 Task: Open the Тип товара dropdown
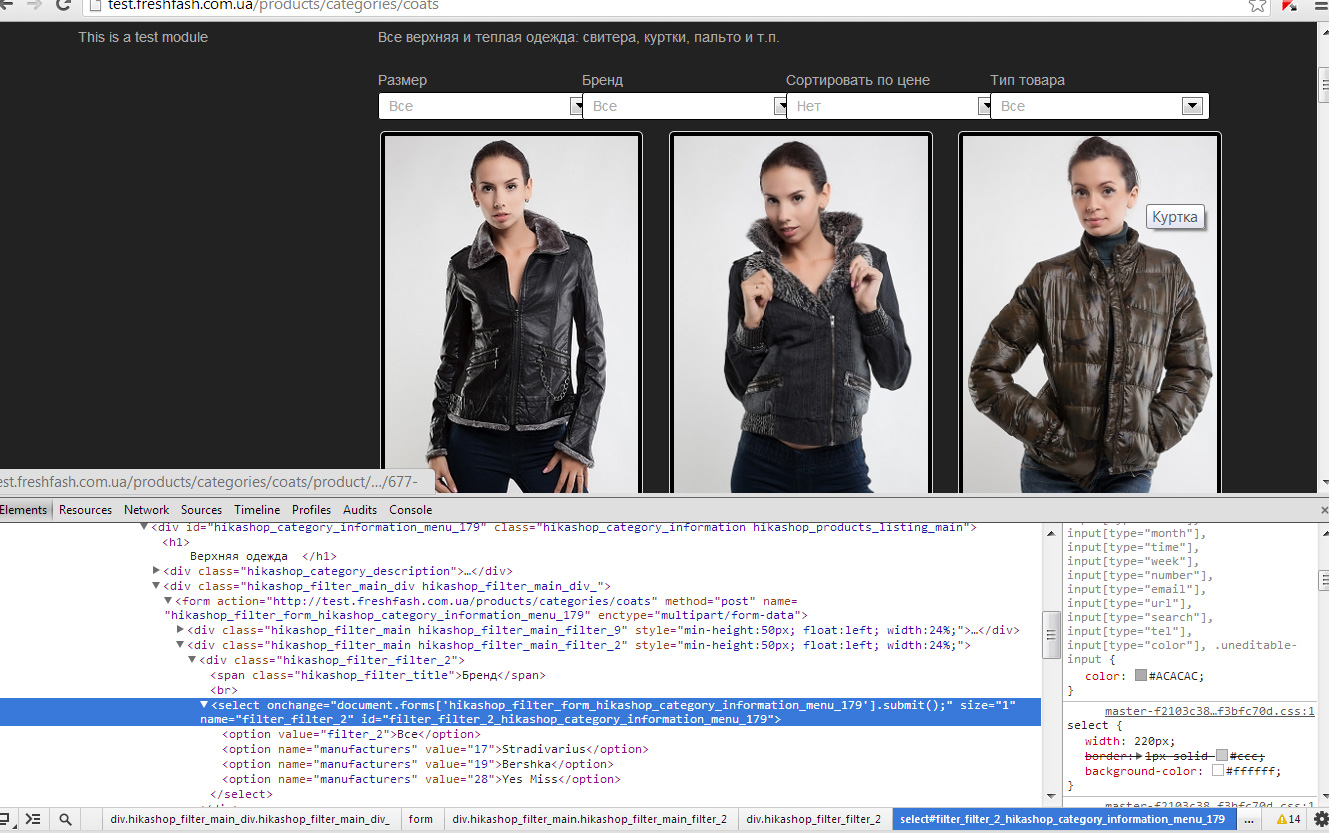click(1099, 106)
